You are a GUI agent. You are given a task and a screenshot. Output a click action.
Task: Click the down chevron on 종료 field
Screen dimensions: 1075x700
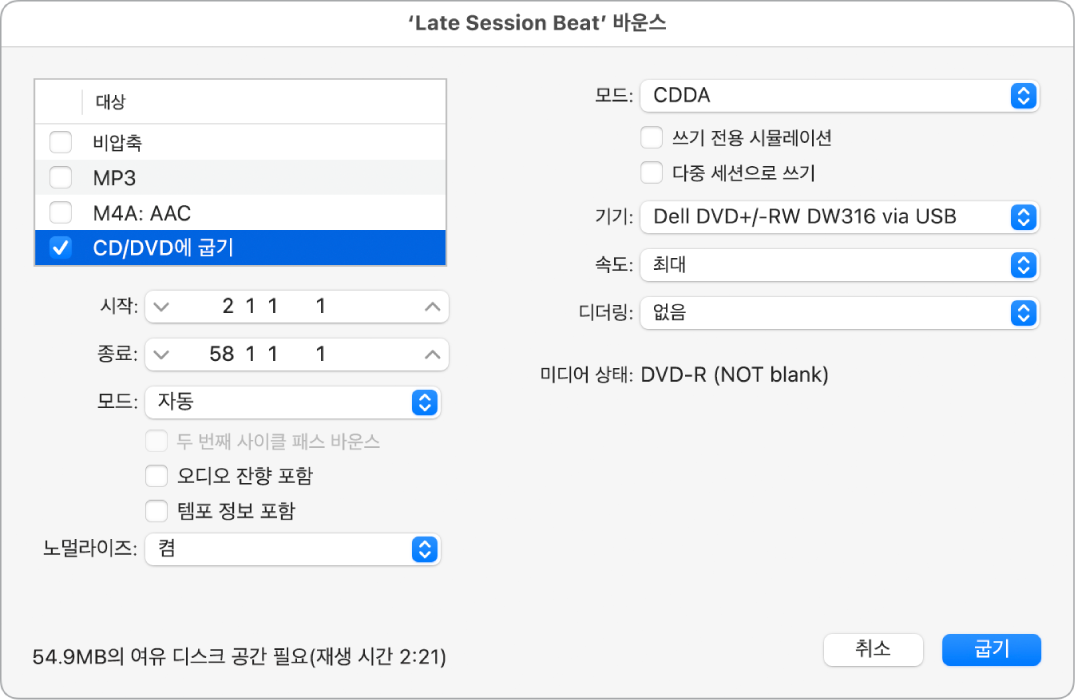[x=163, y=354]
